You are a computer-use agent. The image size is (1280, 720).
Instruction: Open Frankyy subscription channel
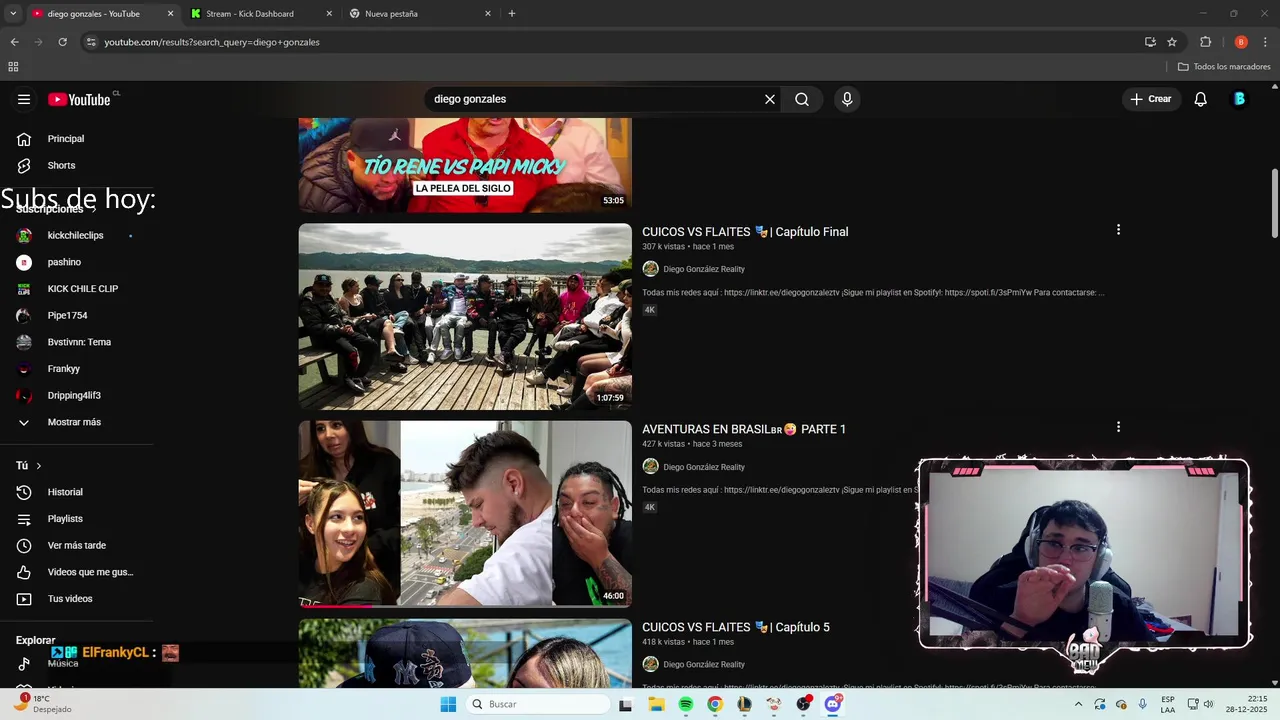[63, 369]
